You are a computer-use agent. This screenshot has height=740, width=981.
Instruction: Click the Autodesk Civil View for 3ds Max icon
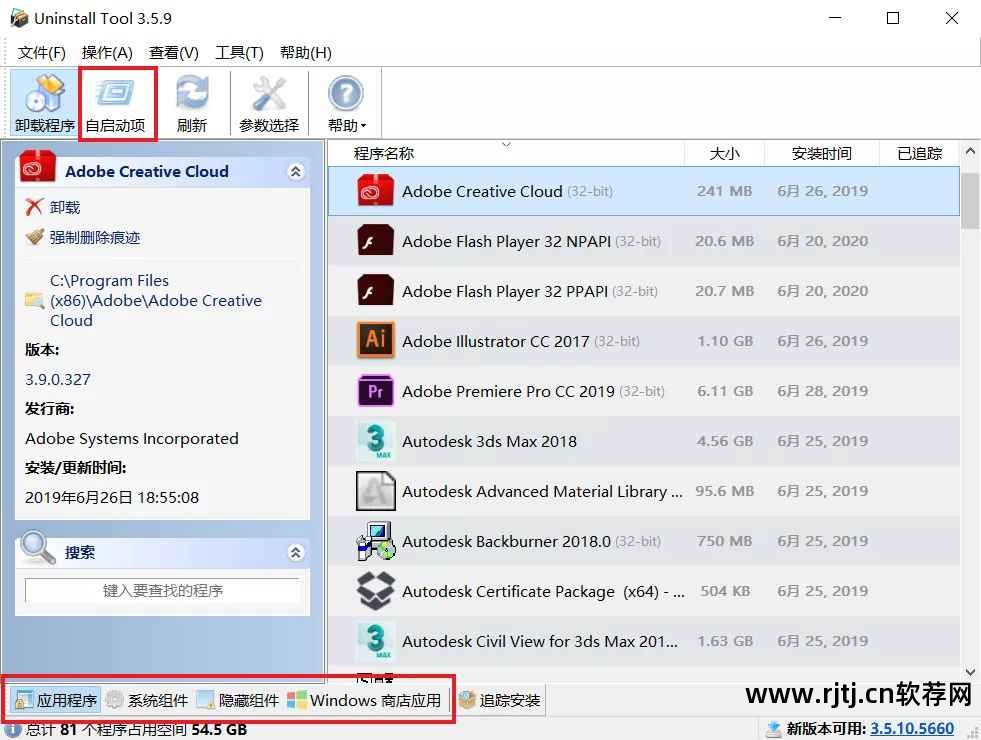[x=375, y=641]
